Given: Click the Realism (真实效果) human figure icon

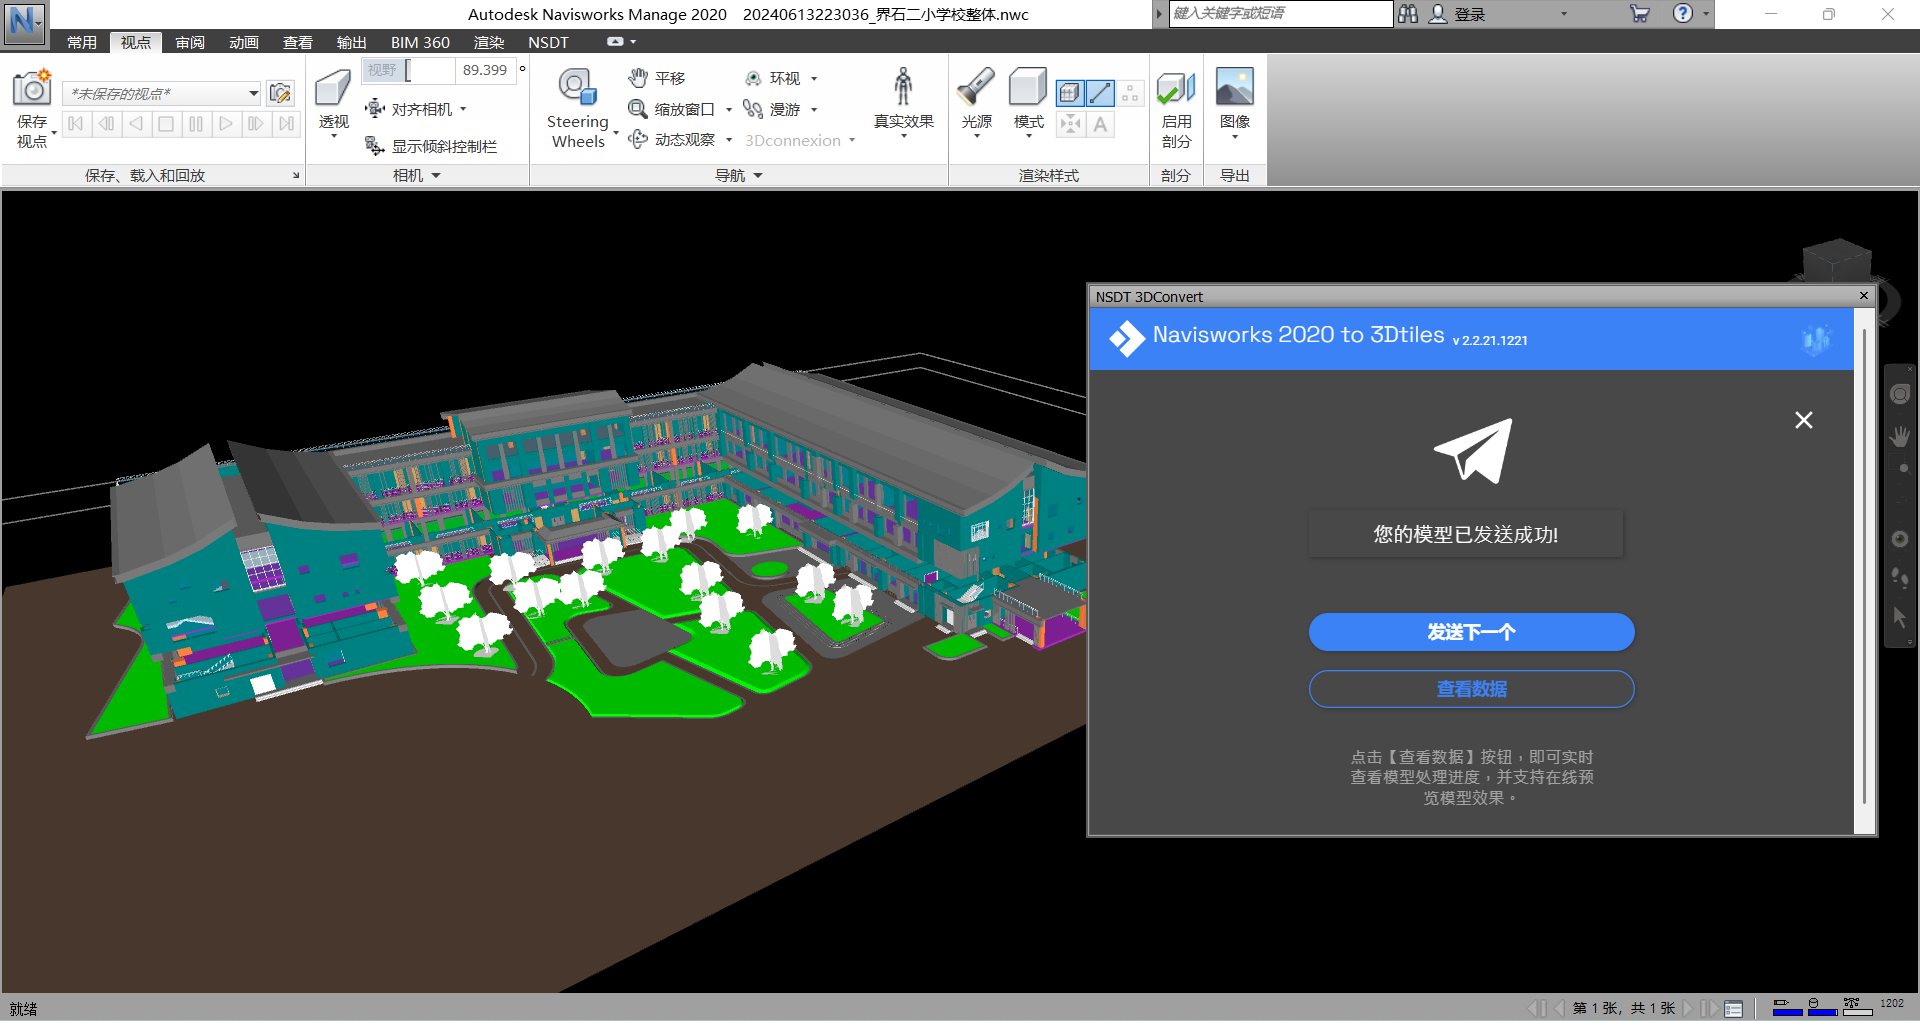Looking at the screenshot, I should (903, 87).
